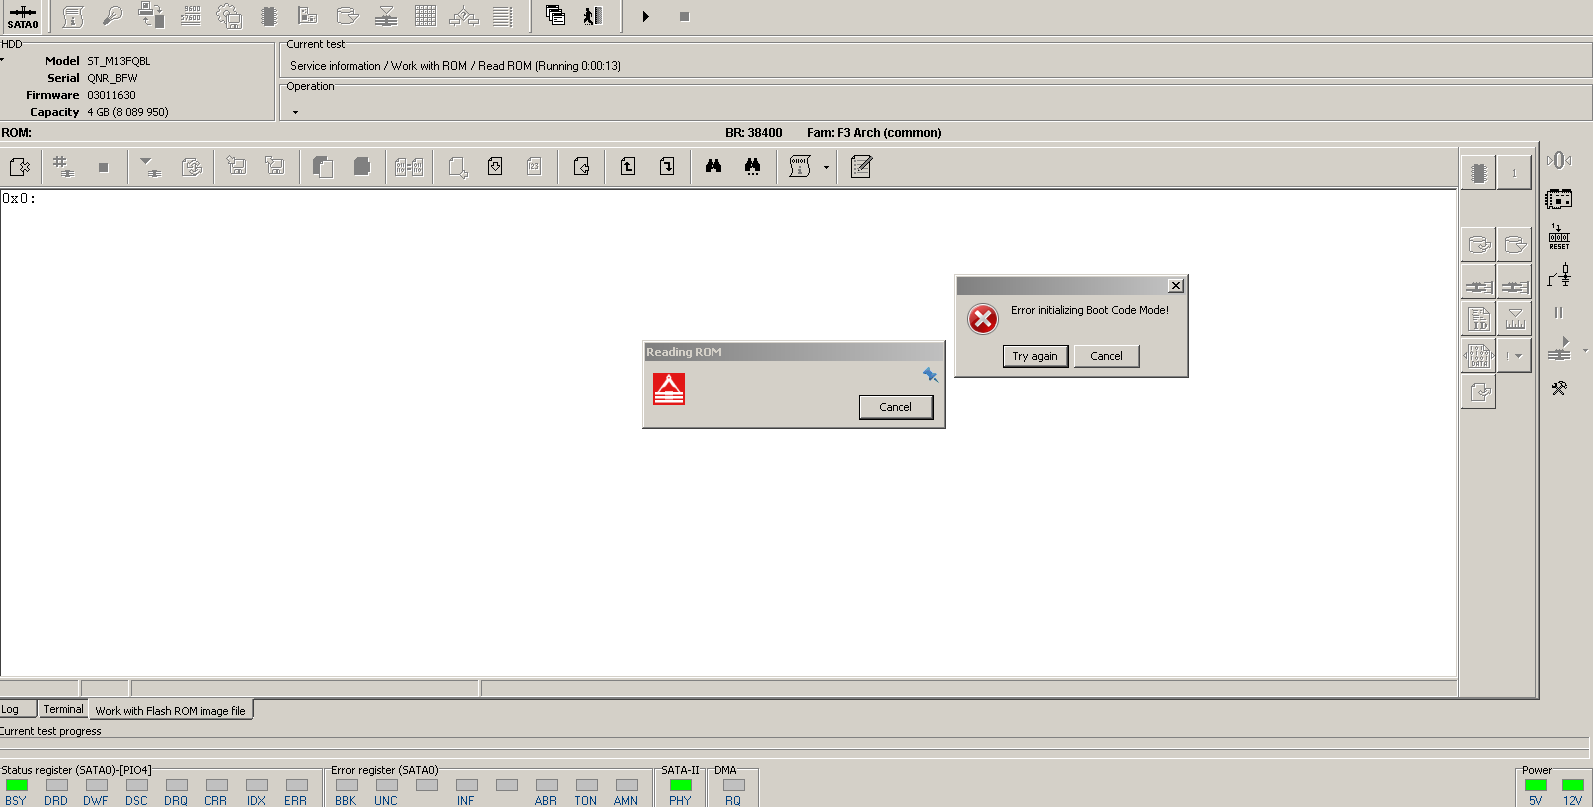1593x807 pixels.
Task: Switch to the Terminal tab
Action: coord(63,709)
